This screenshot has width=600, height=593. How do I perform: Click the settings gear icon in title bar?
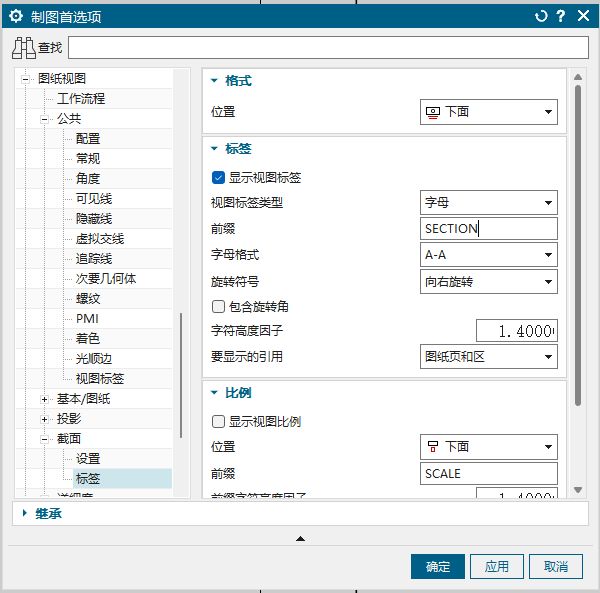(16, 16)
